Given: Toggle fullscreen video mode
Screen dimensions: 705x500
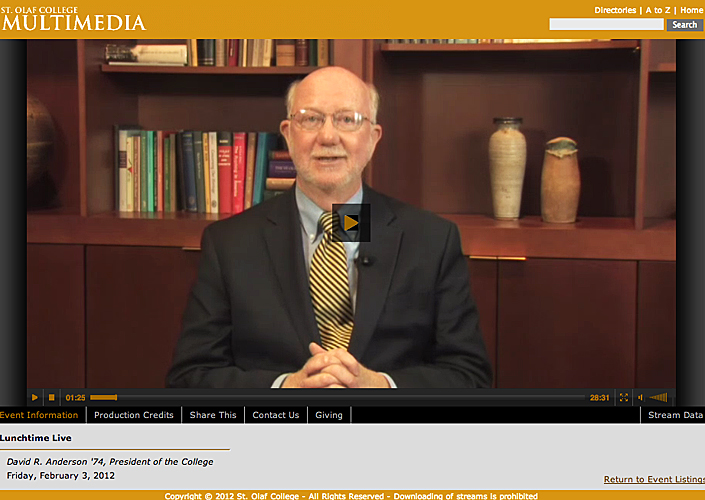Looking at the screenshot, I should pyautogui.click(x=624, y=397).
